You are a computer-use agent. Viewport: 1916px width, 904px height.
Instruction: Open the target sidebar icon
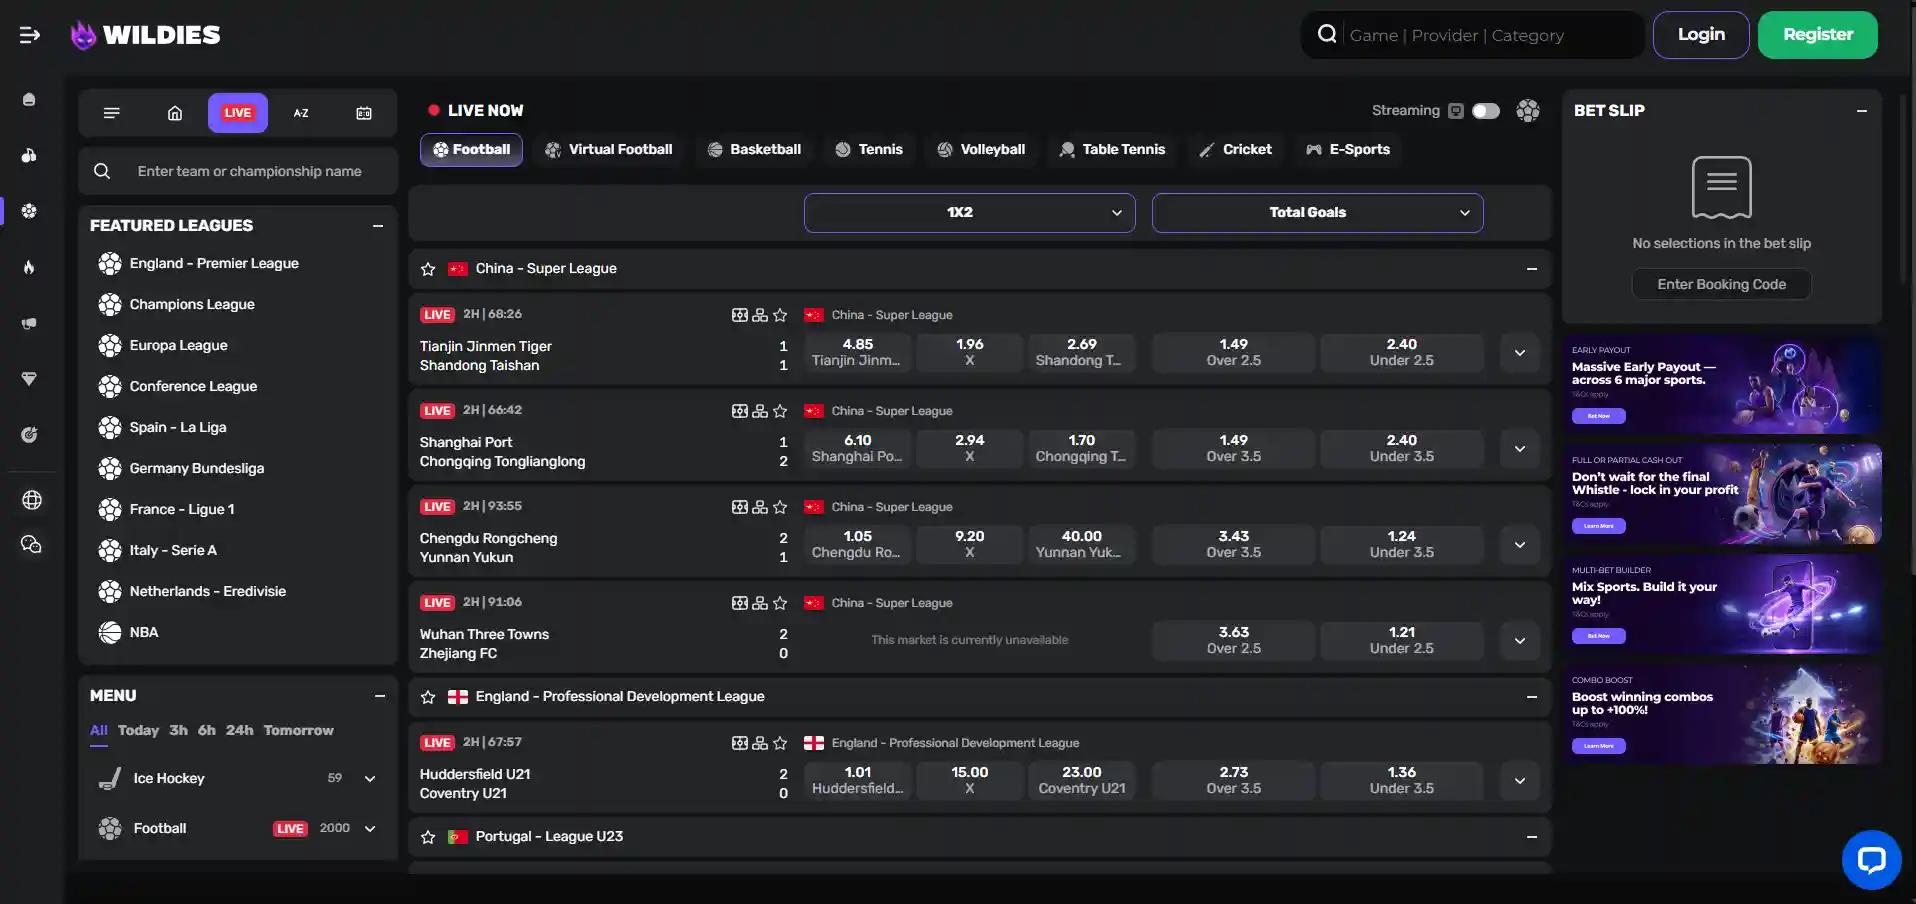click(x=29, y=435)
